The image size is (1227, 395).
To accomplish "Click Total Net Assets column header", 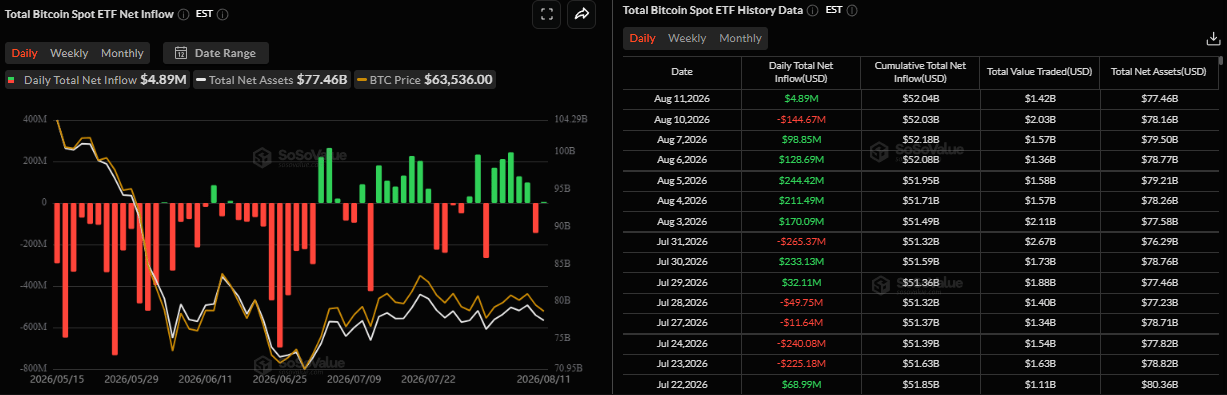I will 1159,72.
